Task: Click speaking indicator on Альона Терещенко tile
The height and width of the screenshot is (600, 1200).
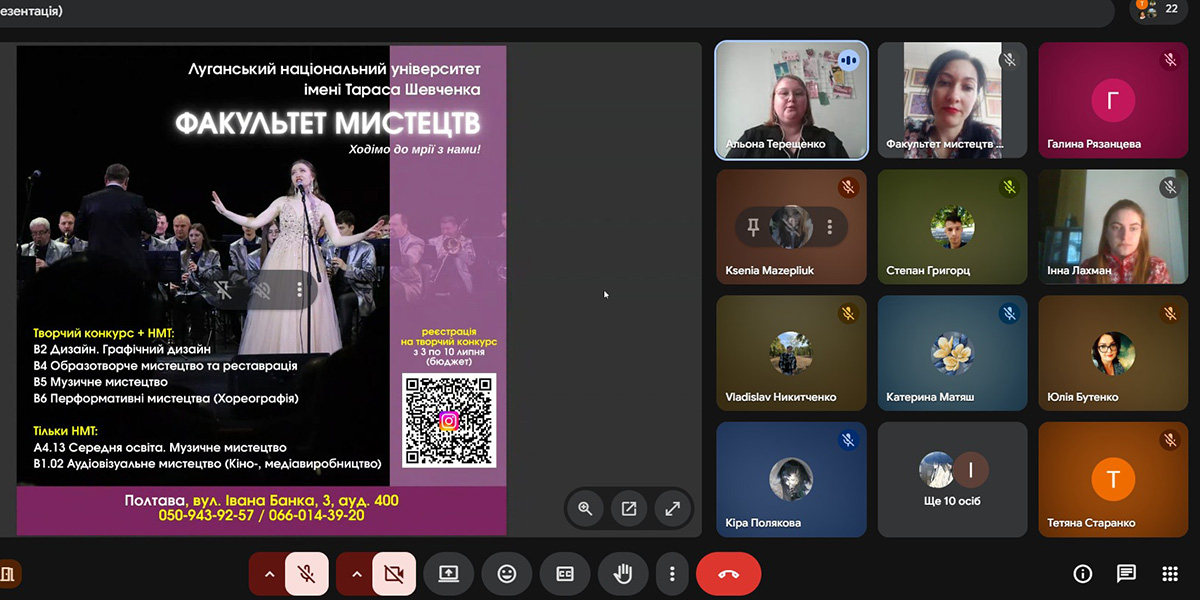Action: [x=849, y=60]
